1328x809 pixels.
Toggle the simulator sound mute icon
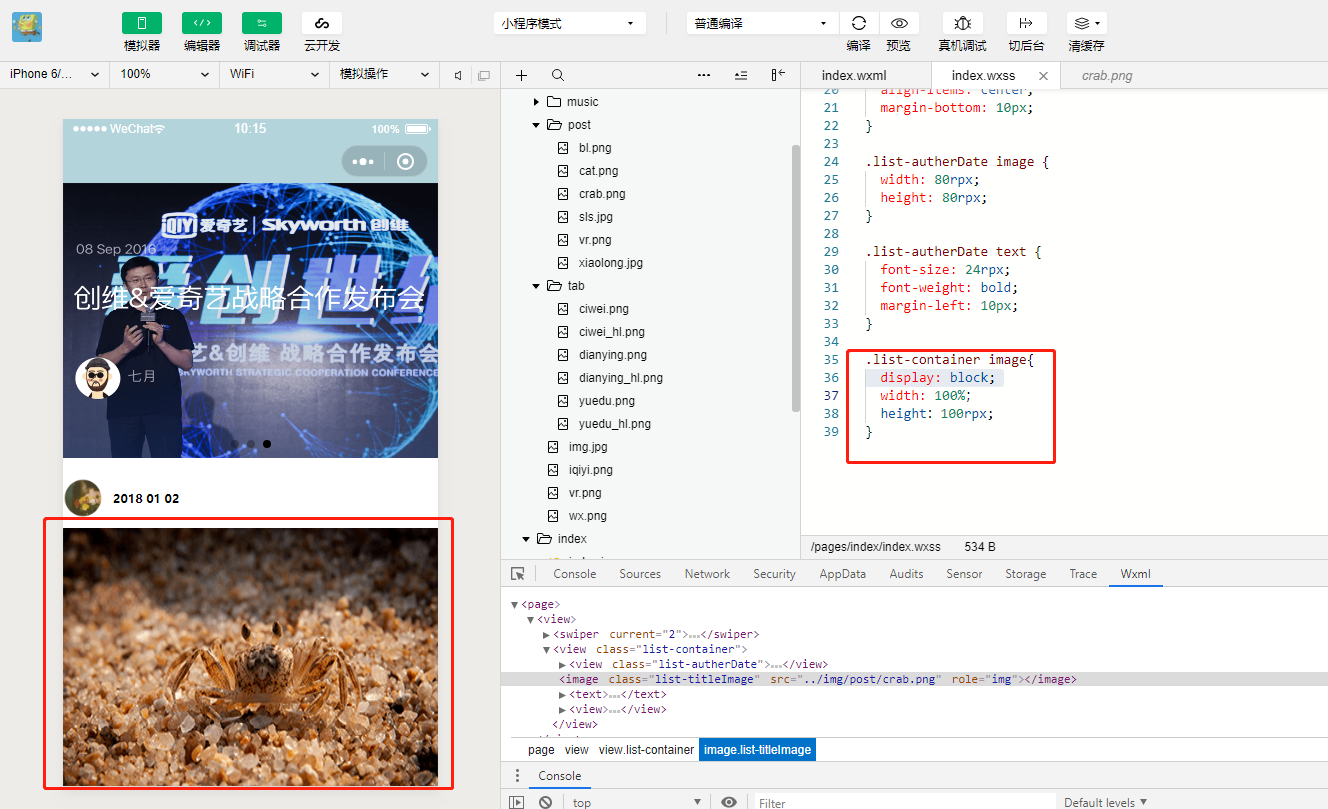tap(458, 75)
